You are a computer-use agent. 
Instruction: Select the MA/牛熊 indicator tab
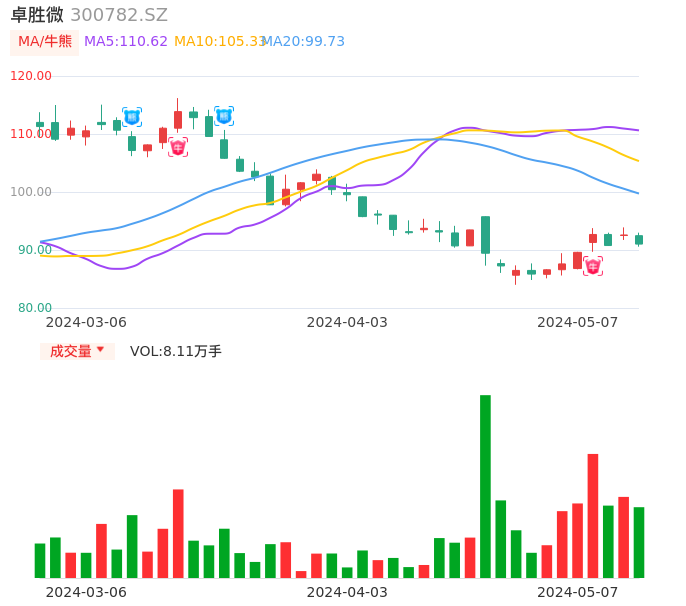[44, 42]
